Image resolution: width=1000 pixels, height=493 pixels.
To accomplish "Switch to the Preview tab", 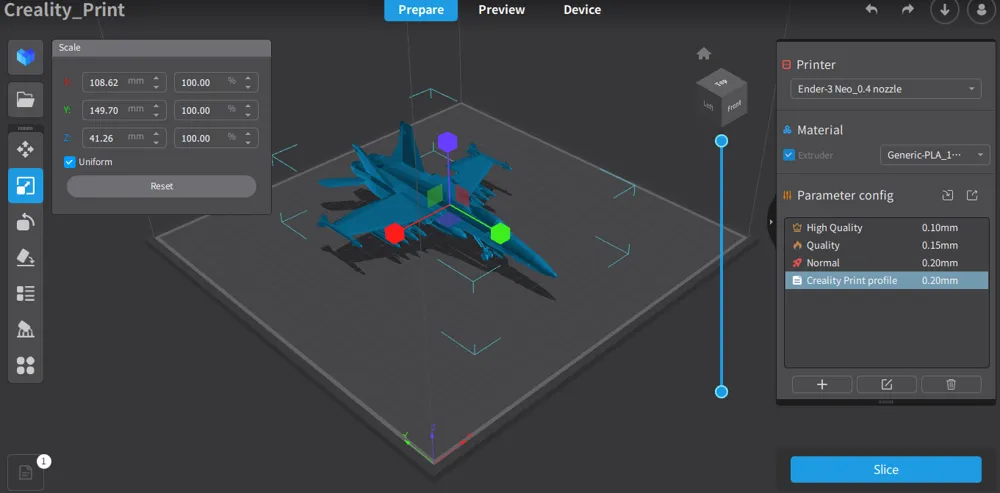I will (x=501, y=10).
